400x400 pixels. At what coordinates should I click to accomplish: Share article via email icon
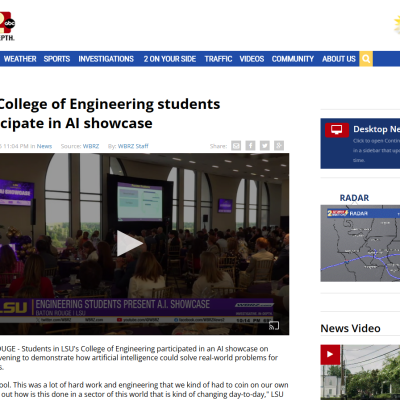[x=236, y=146]
